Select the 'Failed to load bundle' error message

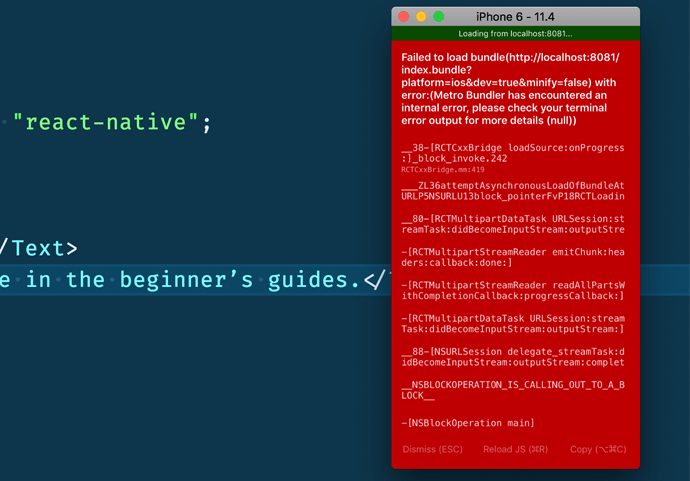click(510, 89)
